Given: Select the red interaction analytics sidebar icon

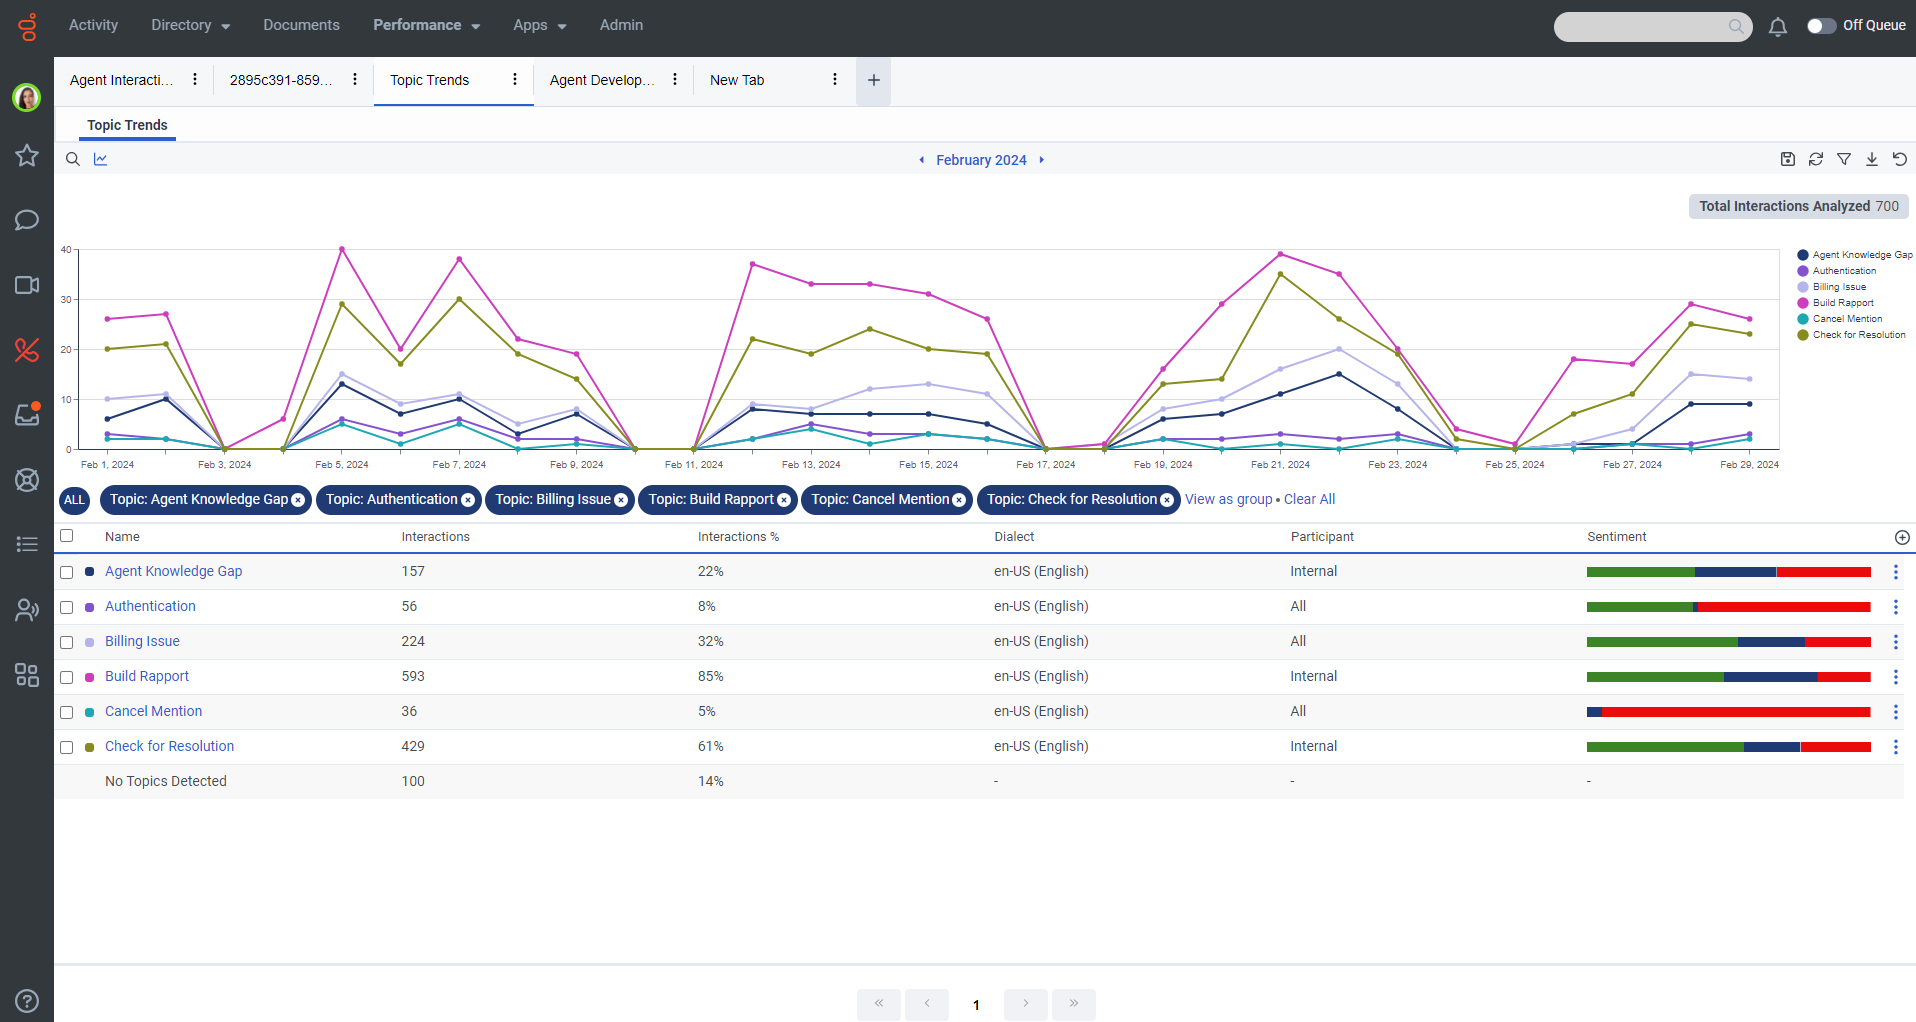Looking at the screenshot, I should coord(26,350).
